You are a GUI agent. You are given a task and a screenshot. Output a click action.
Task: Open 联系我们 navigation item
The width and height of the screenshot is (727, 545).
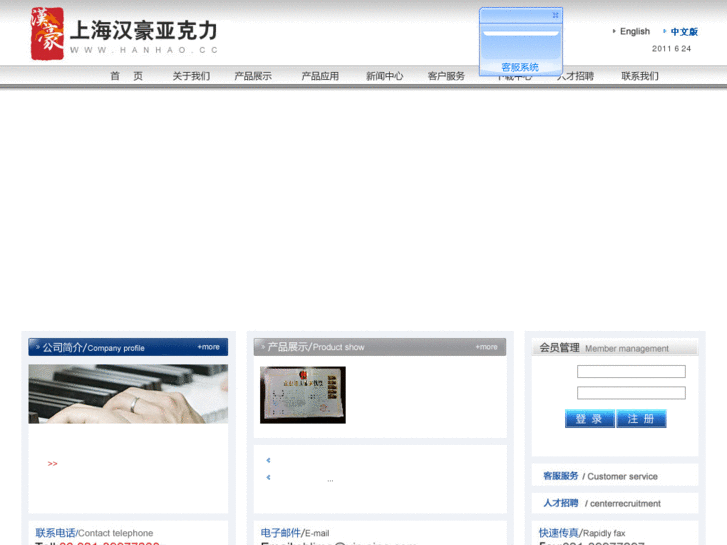[x=640, y=76]
